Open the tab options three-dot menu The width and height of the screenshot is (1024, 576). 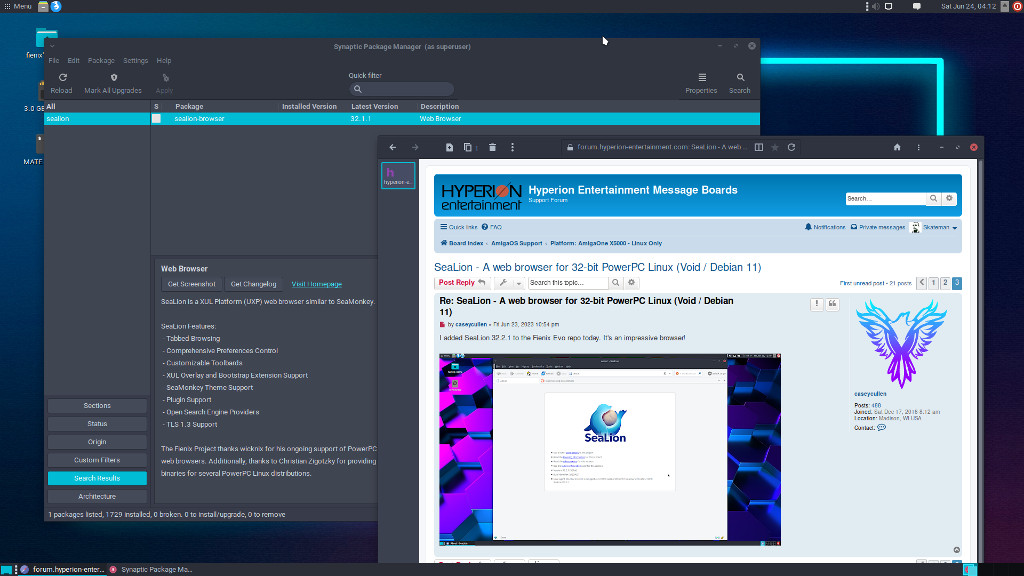[x=513, y=148]
